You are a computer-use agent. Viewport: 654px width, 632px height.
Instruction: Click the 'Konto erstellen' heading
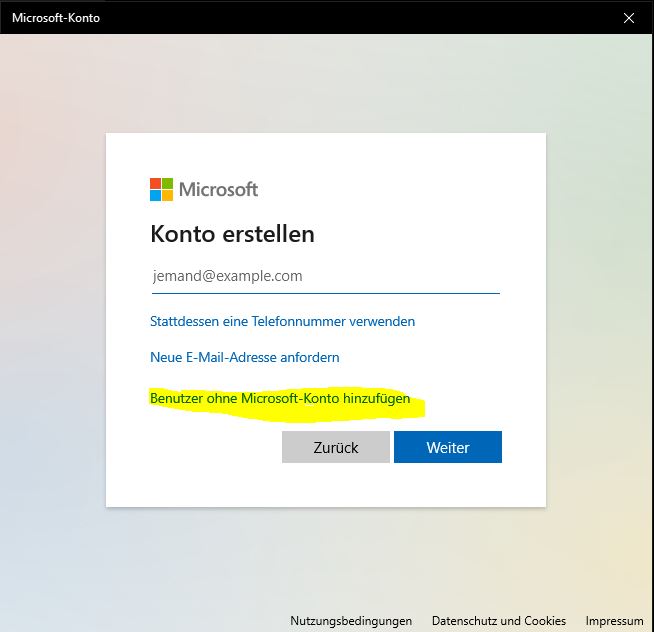click(232, 234)
